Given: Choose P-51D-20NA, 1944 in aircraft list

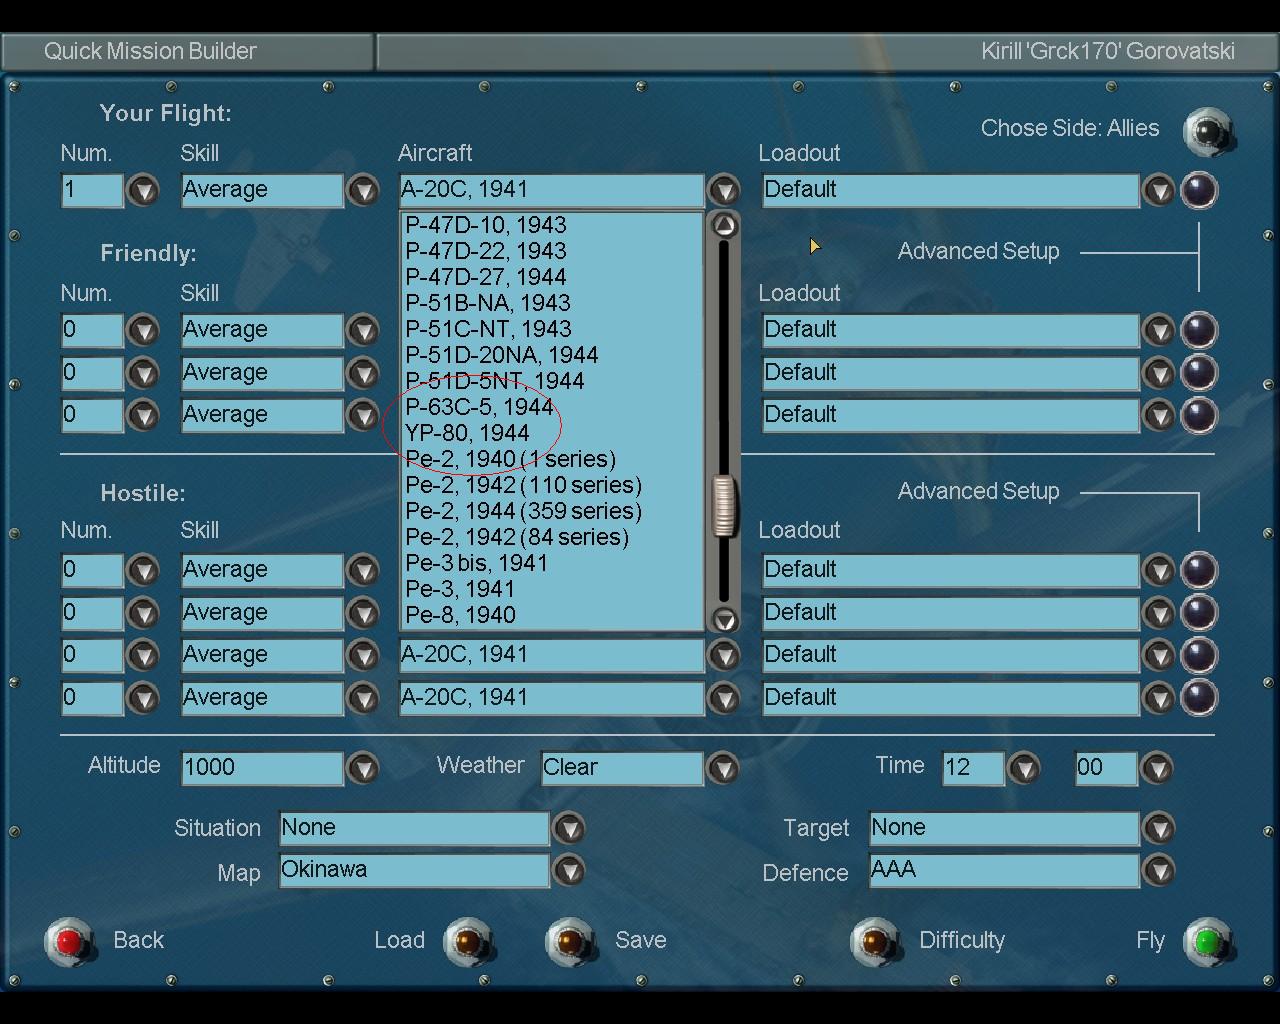Looking at the screenshot, I should (501, 355).
